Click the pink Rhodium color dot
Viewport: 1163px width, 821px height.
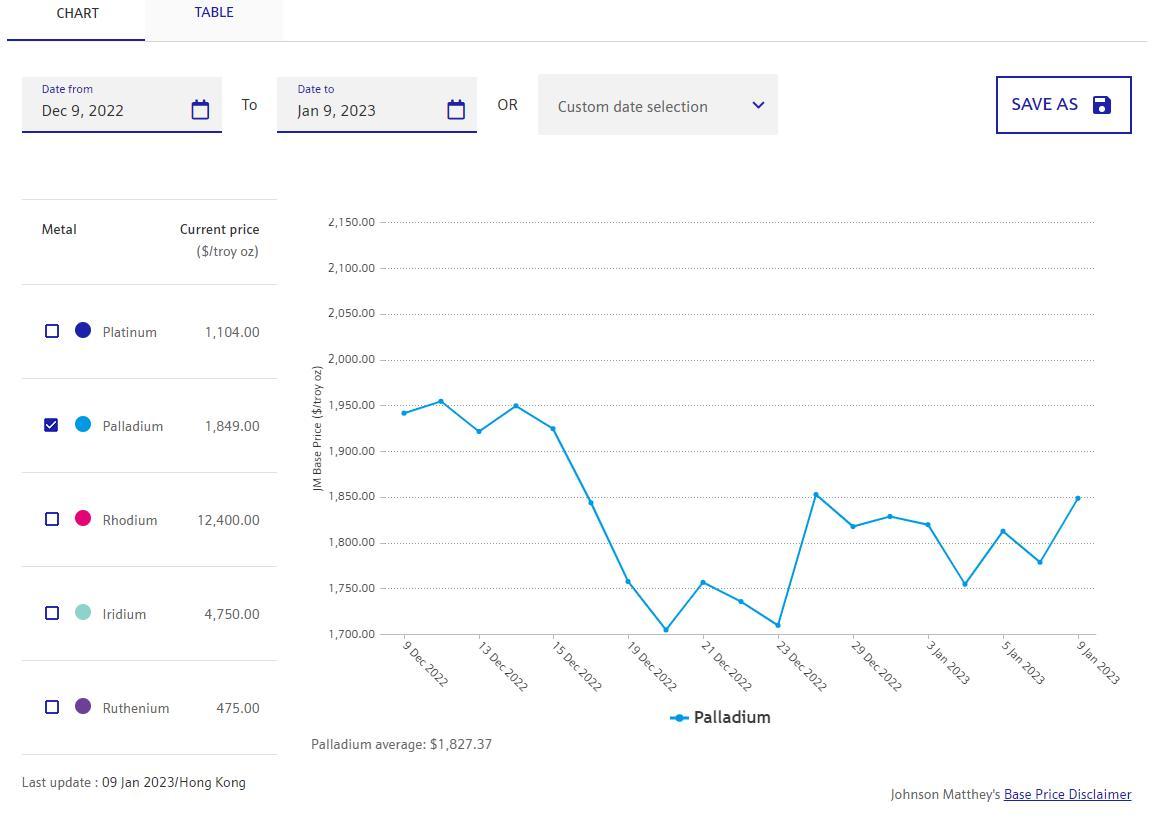coord(83,518)
